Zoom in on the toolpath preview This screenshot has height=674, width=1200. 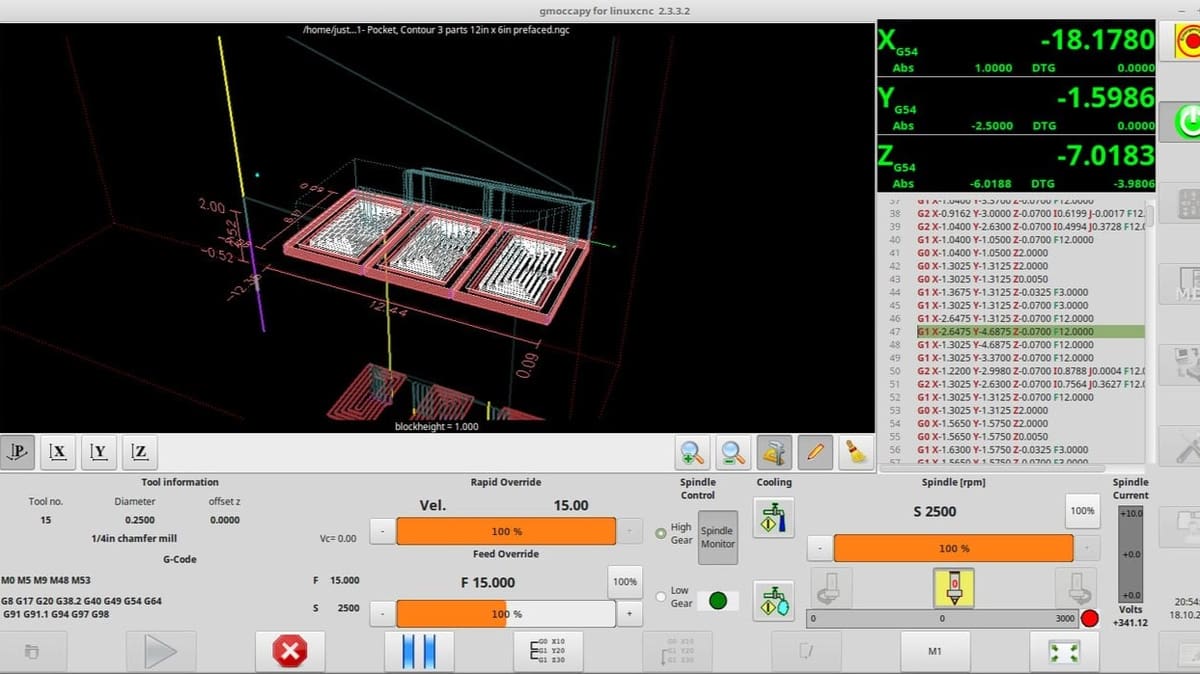(x=692, y=452)
